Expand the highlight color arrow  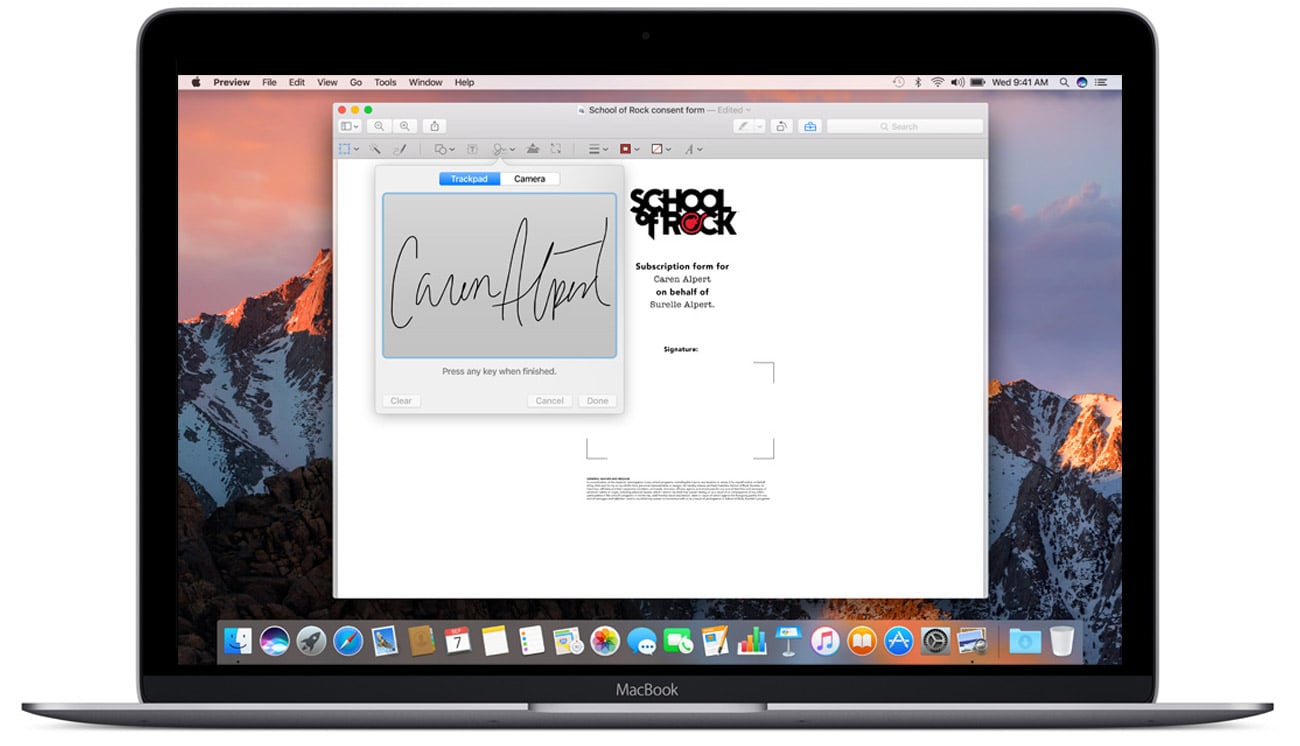tap(760, 126)
